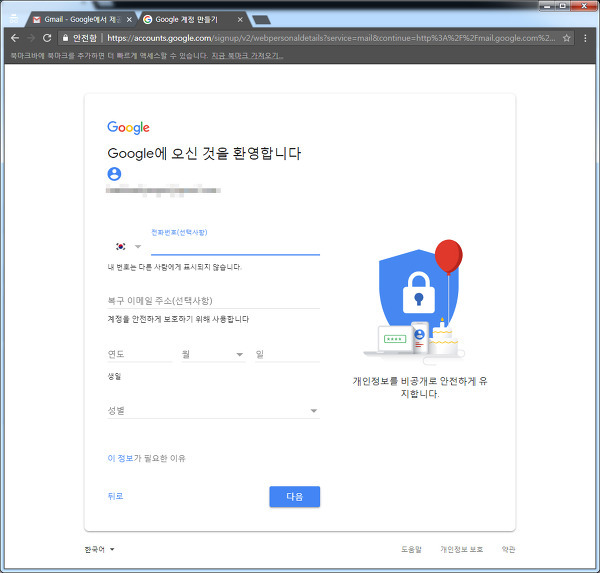Click the 복구 이메일 주소(선택사항) field
Viewport: 600px width, 573px height.
point(214,301)
